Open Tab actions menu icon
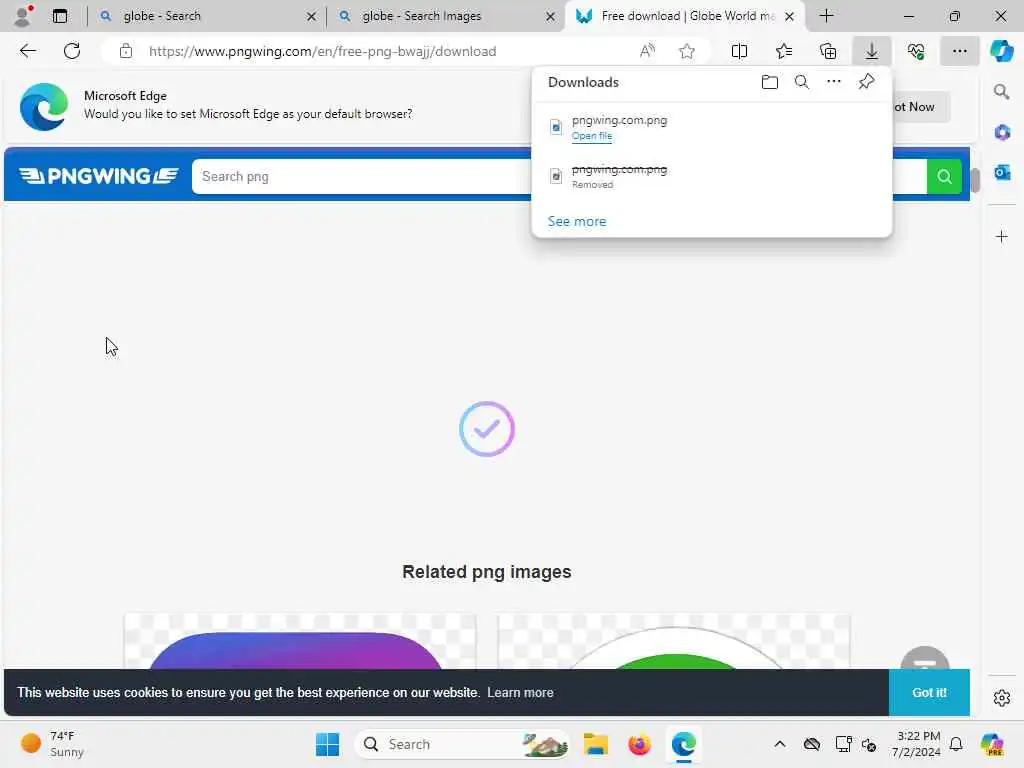1024x768 pixels. (x=59, y=16)
